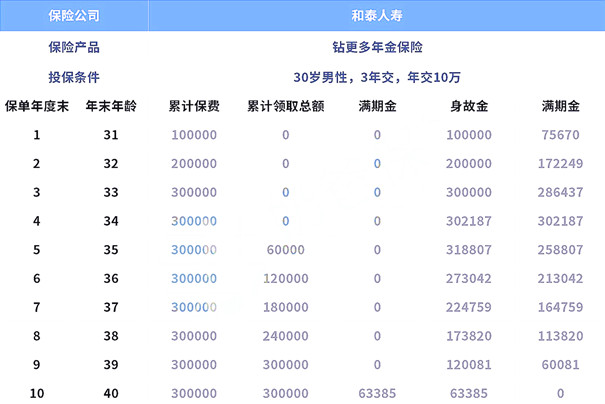Click the 年末年龄 column header
The image size is (605, 404).
[111, 106]
